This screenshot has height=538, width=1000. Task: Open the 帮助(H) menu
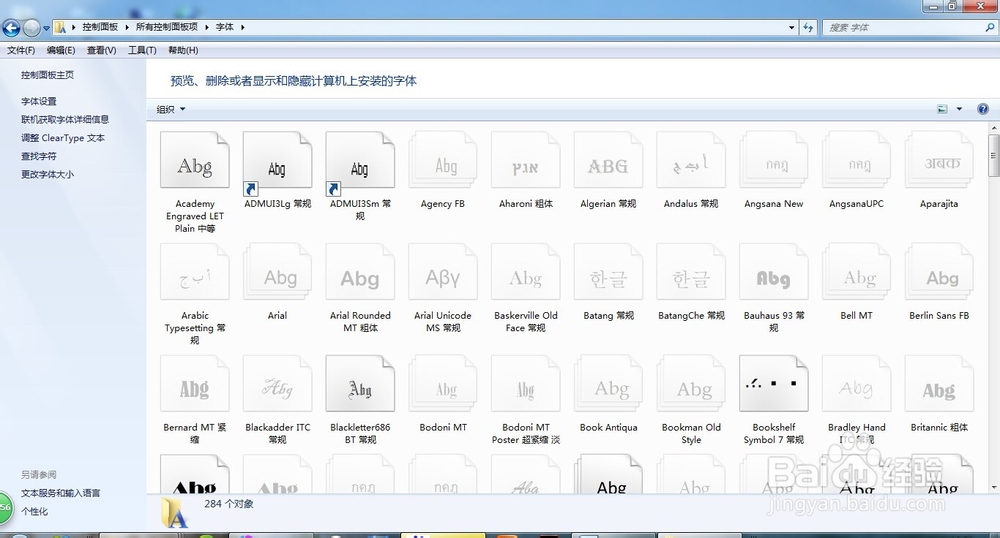(x=183, y=50)
